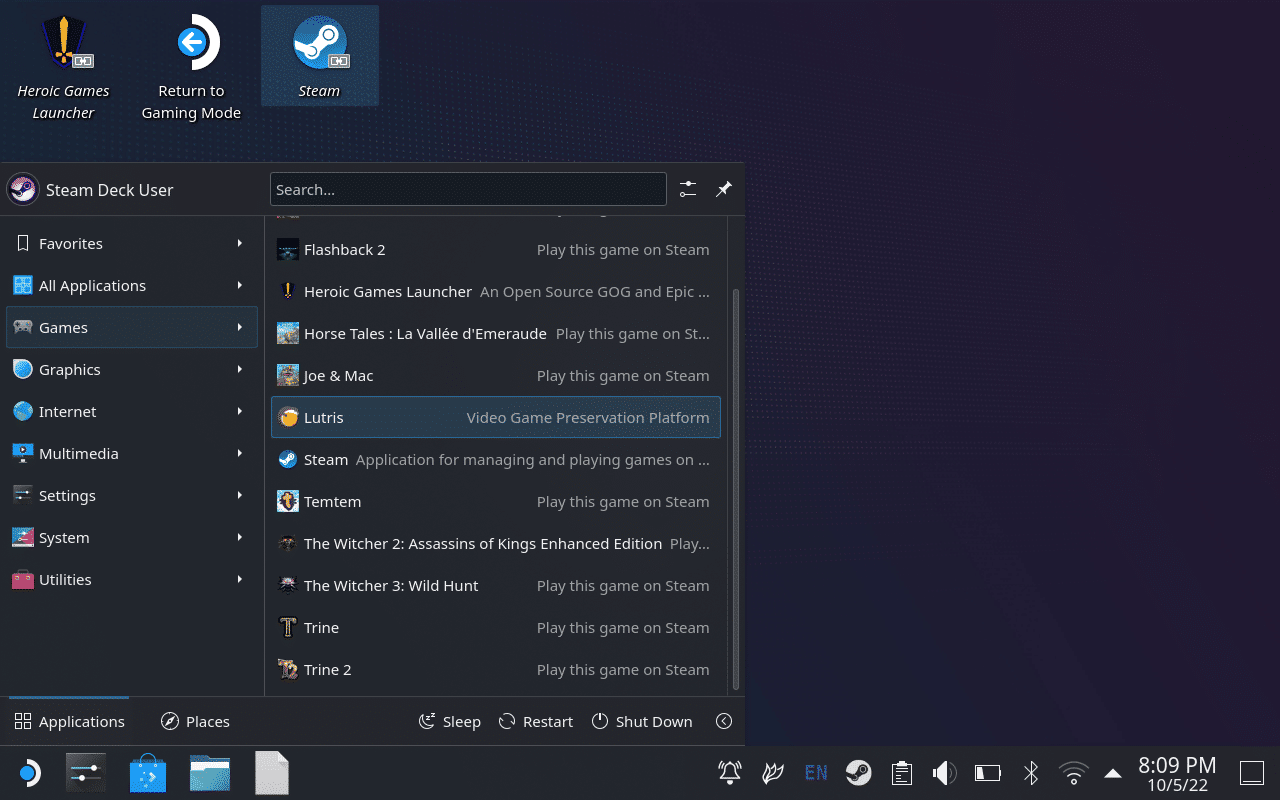Open Bluetooth settings tray icon
The width and height of the screenshot is (1280, 800).
pyautogui.click(x=1031, y=772)
